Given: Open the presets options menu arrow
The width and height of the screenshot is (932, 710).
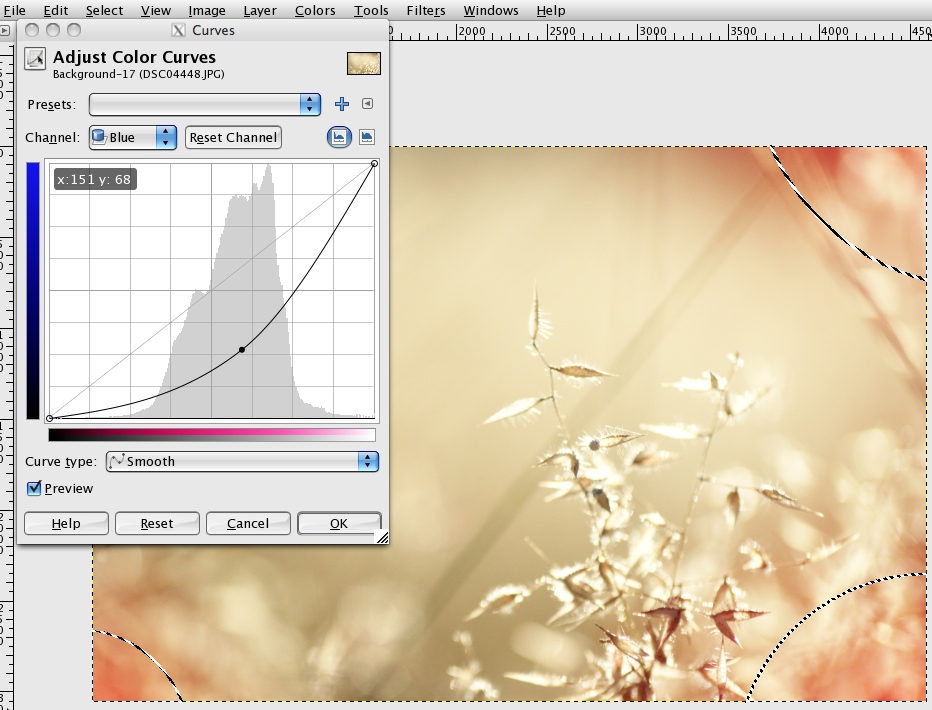Looking at the screenshot, I should tap(367, 103).
